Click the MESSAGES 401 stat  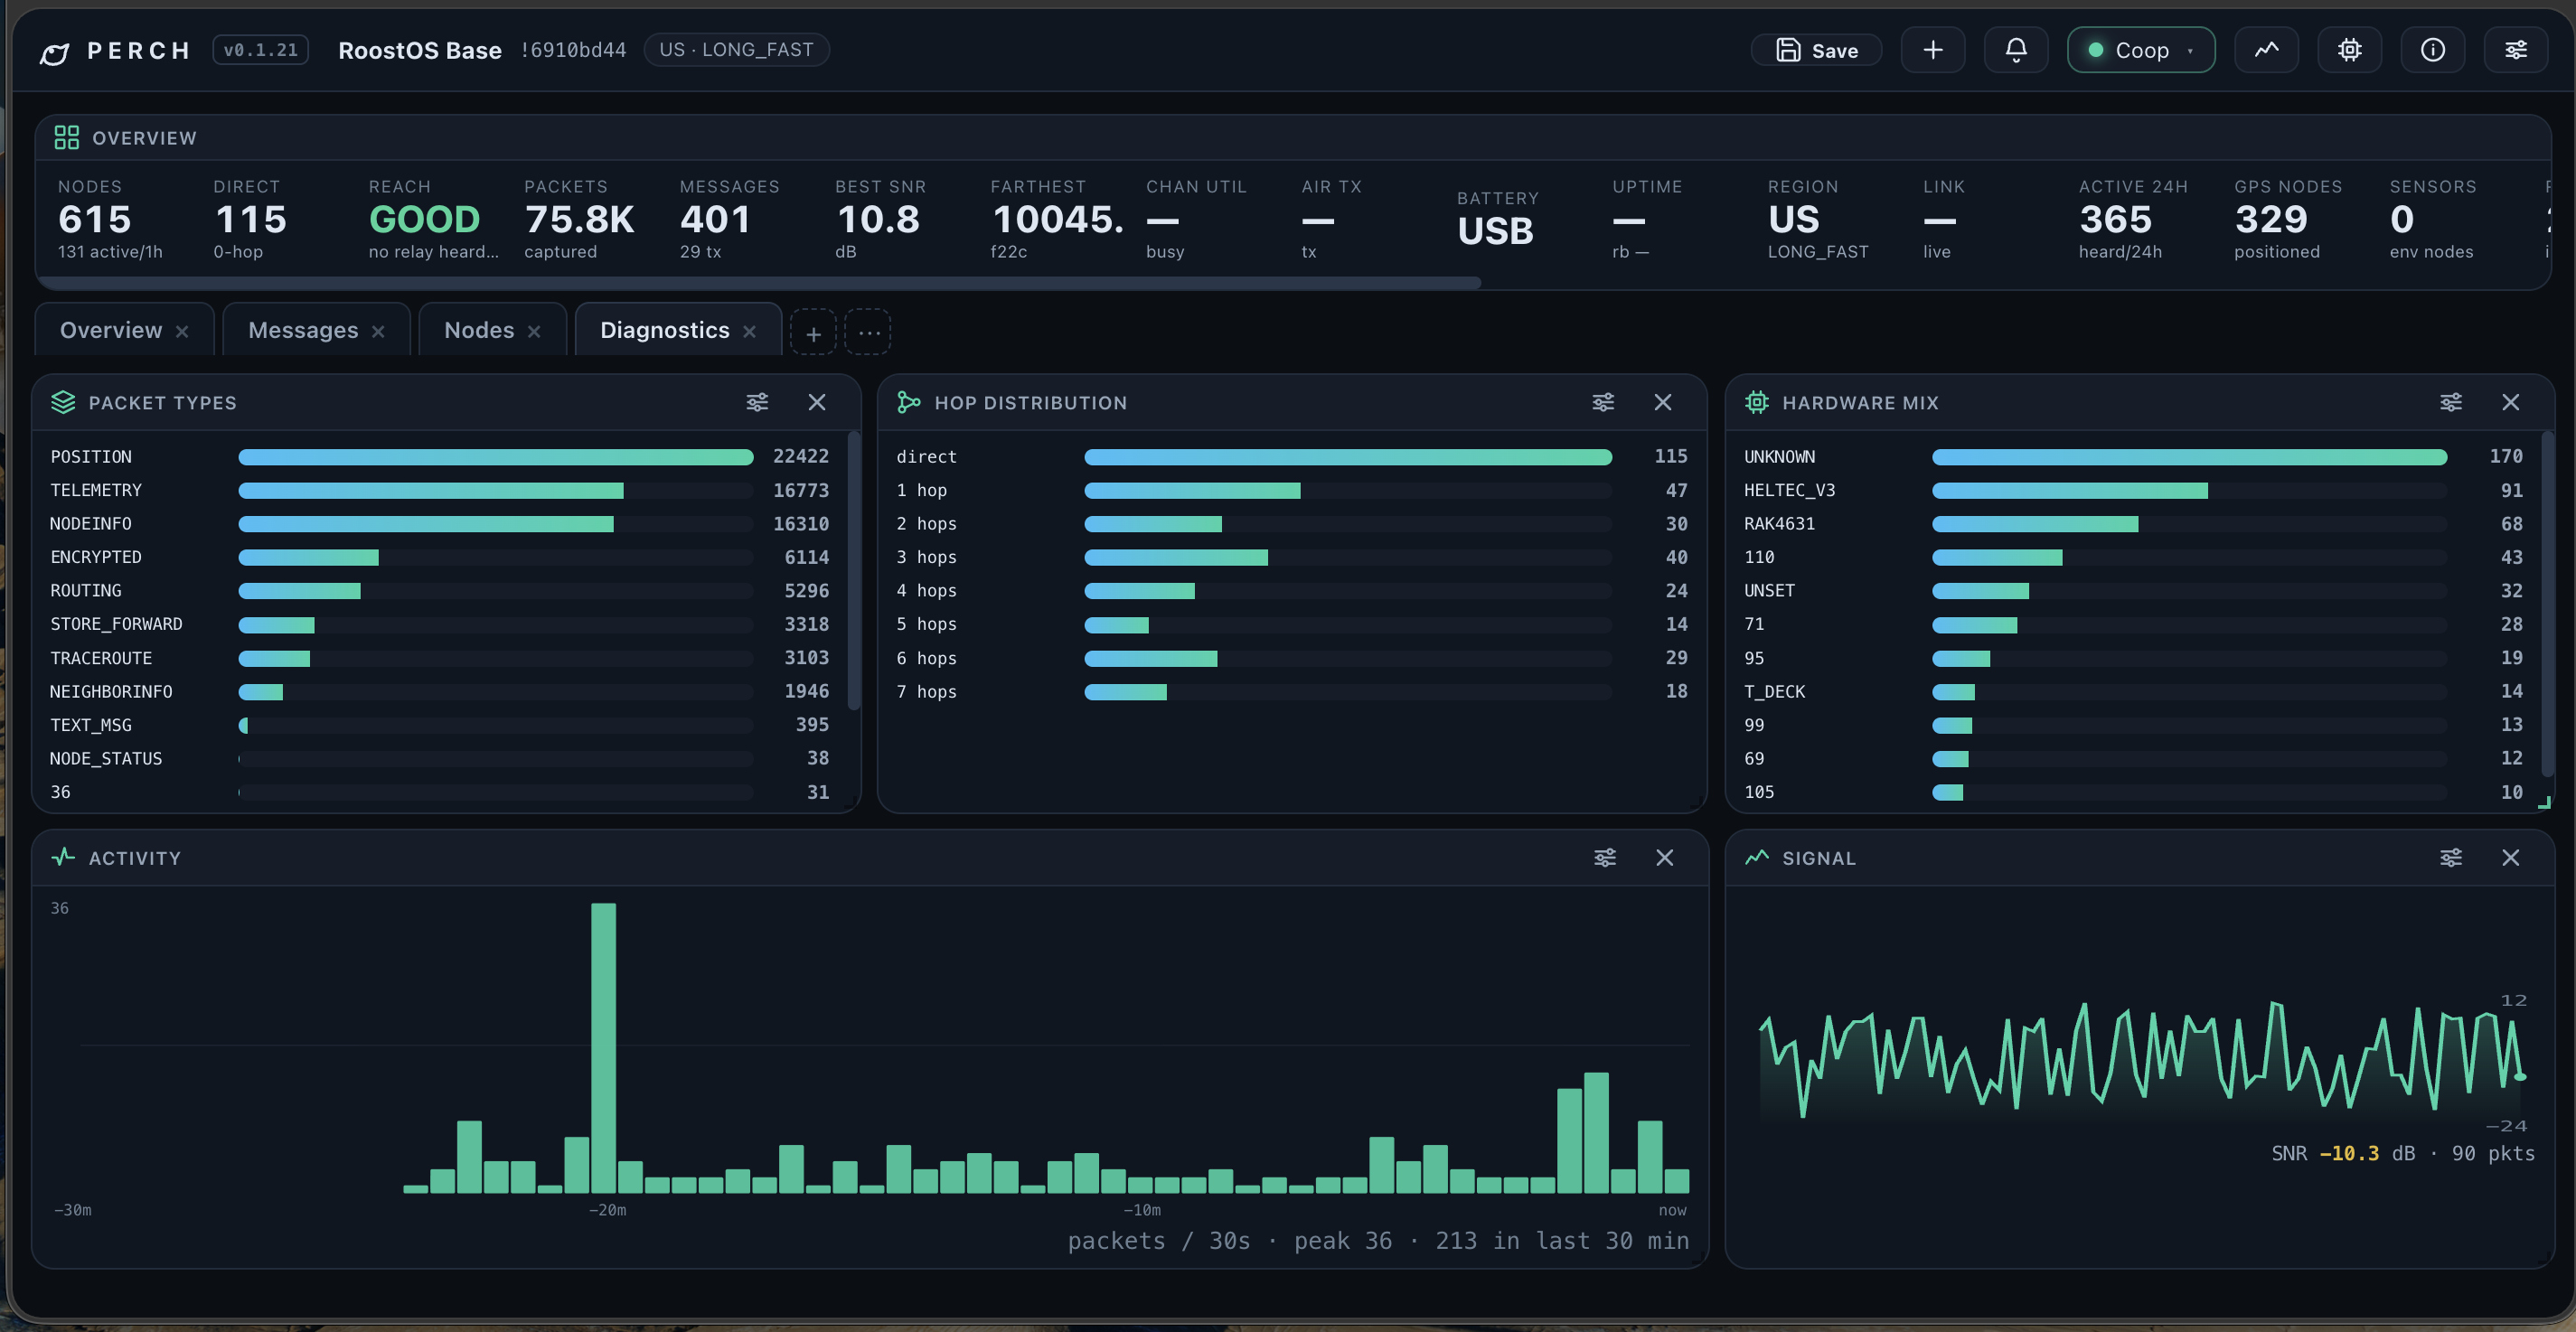tap(729, 219)
